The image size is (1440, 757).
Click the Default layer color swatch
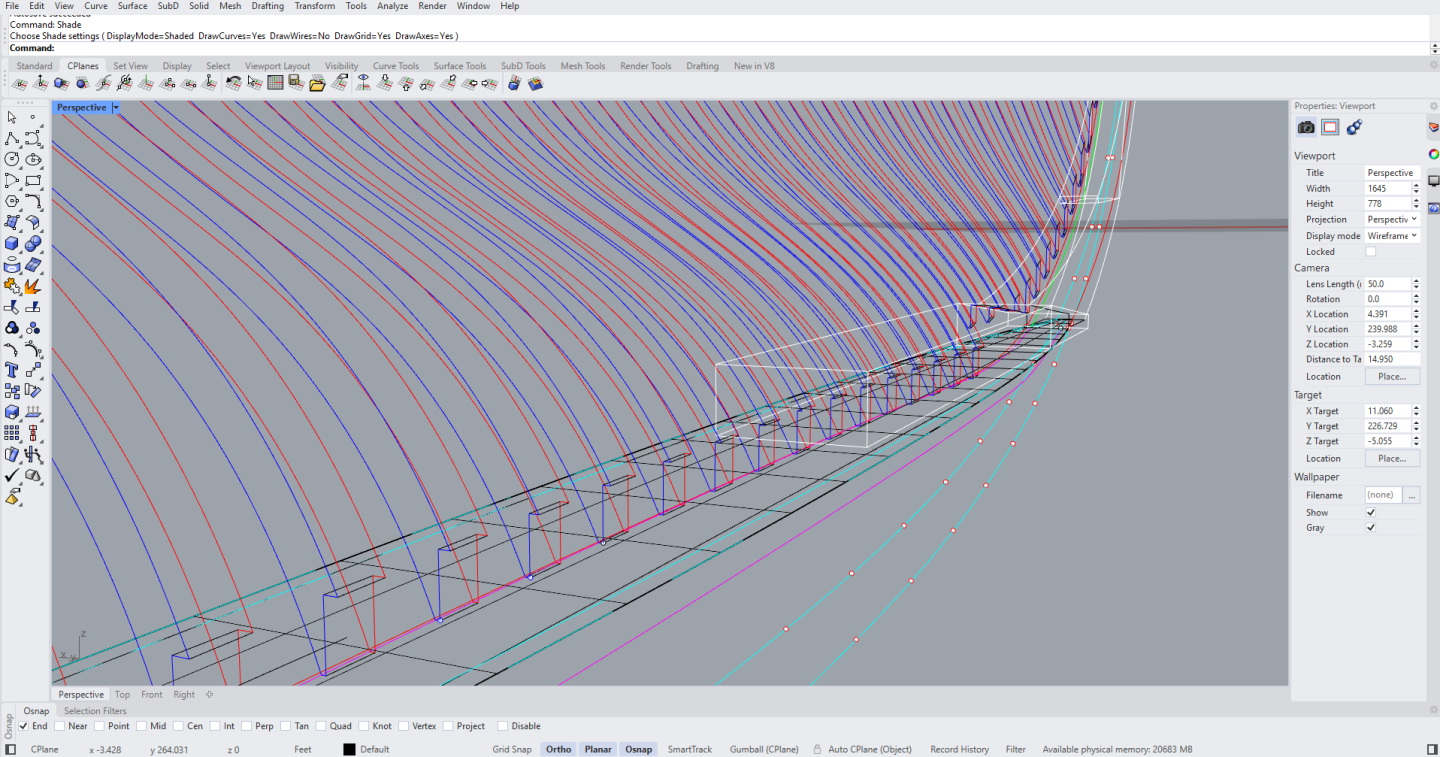pos(349,748)
